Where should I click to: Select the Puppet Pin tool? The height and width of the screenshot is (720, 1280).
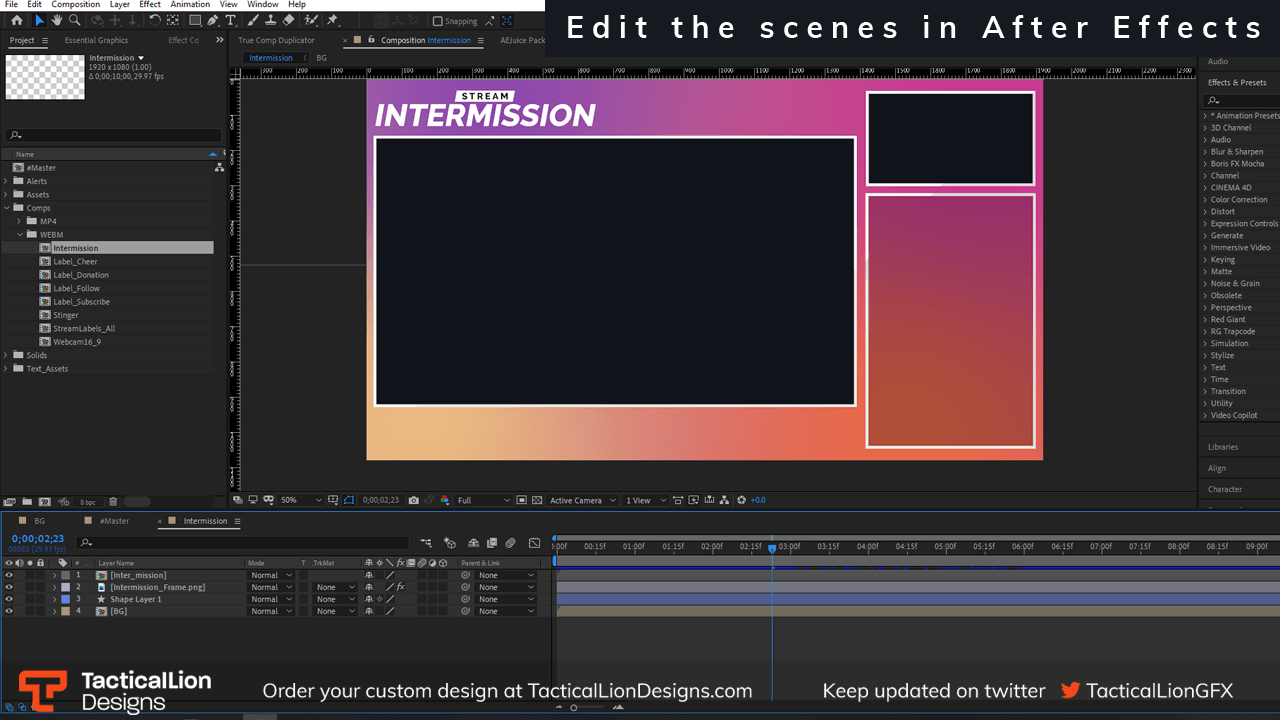(332, 20)
